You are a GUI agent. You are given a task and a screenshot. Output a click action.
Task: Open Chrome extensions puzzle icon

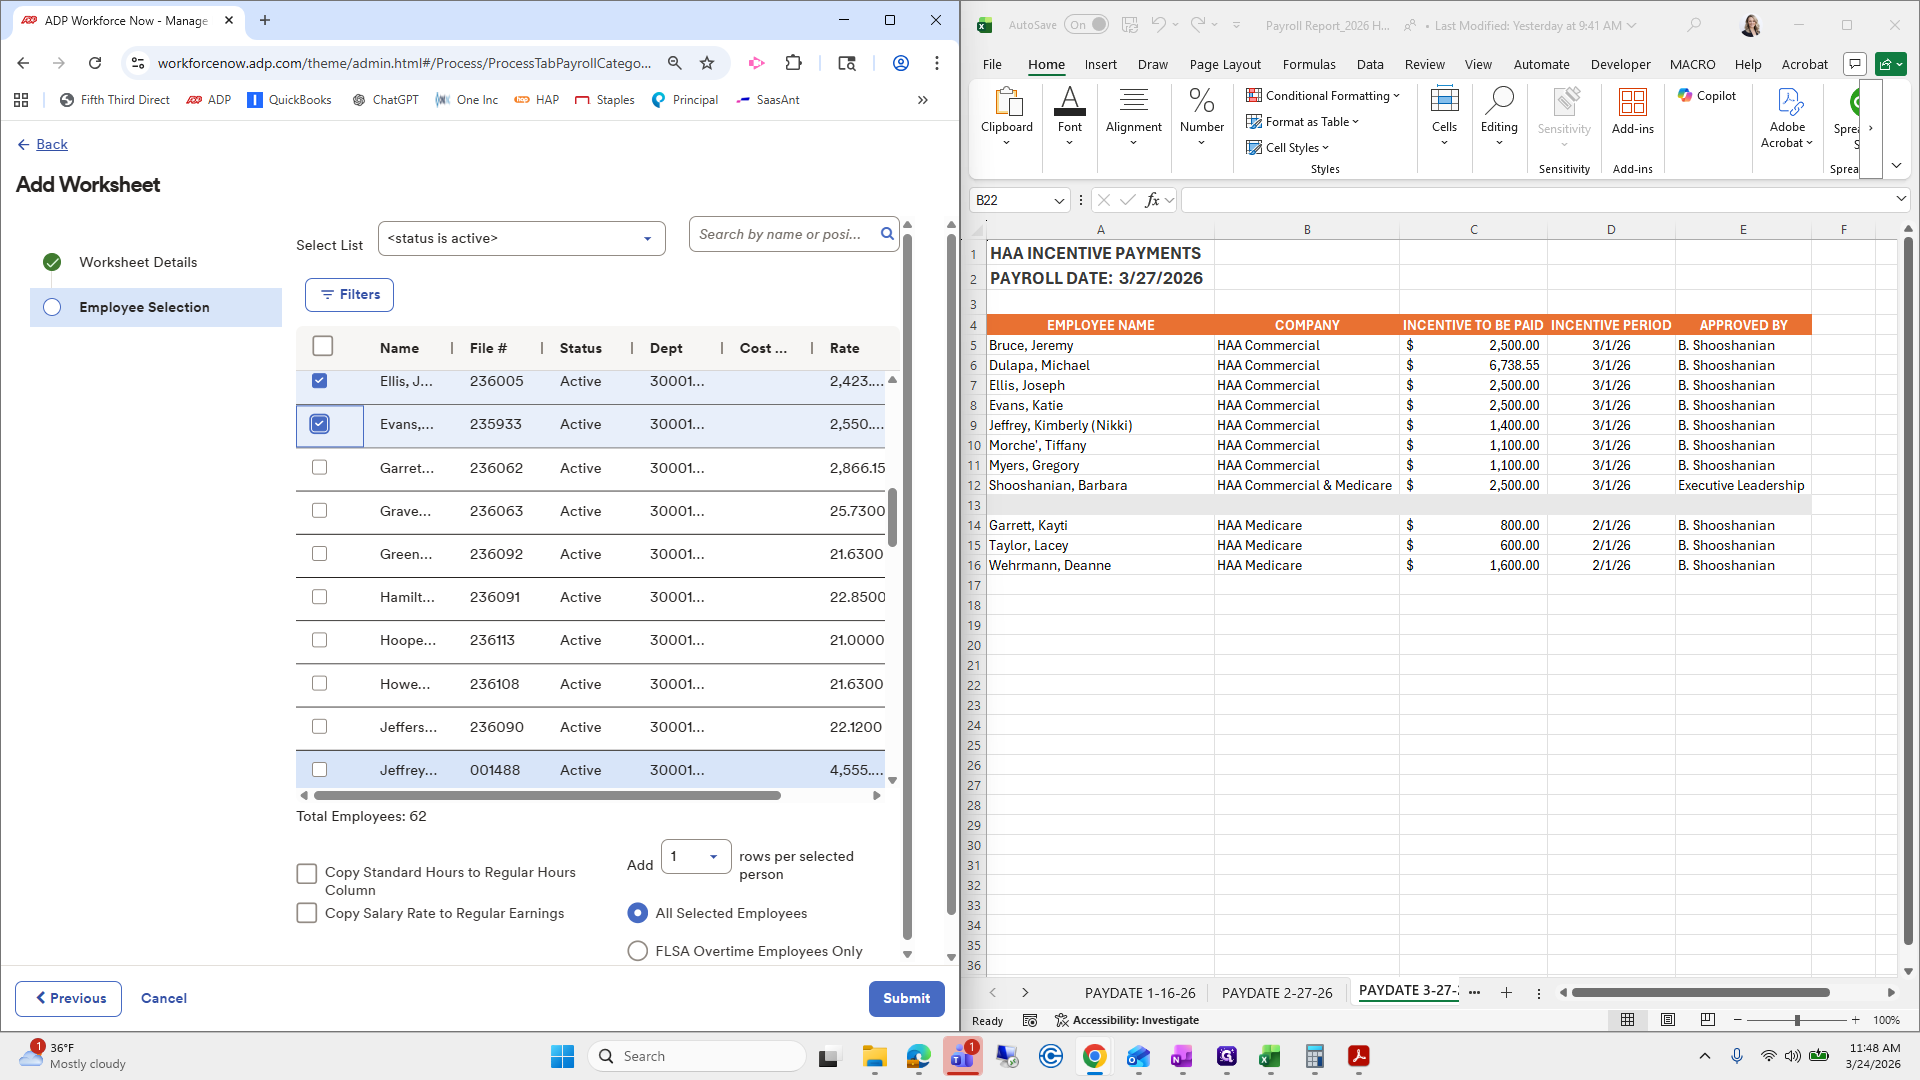click(793, 63)
